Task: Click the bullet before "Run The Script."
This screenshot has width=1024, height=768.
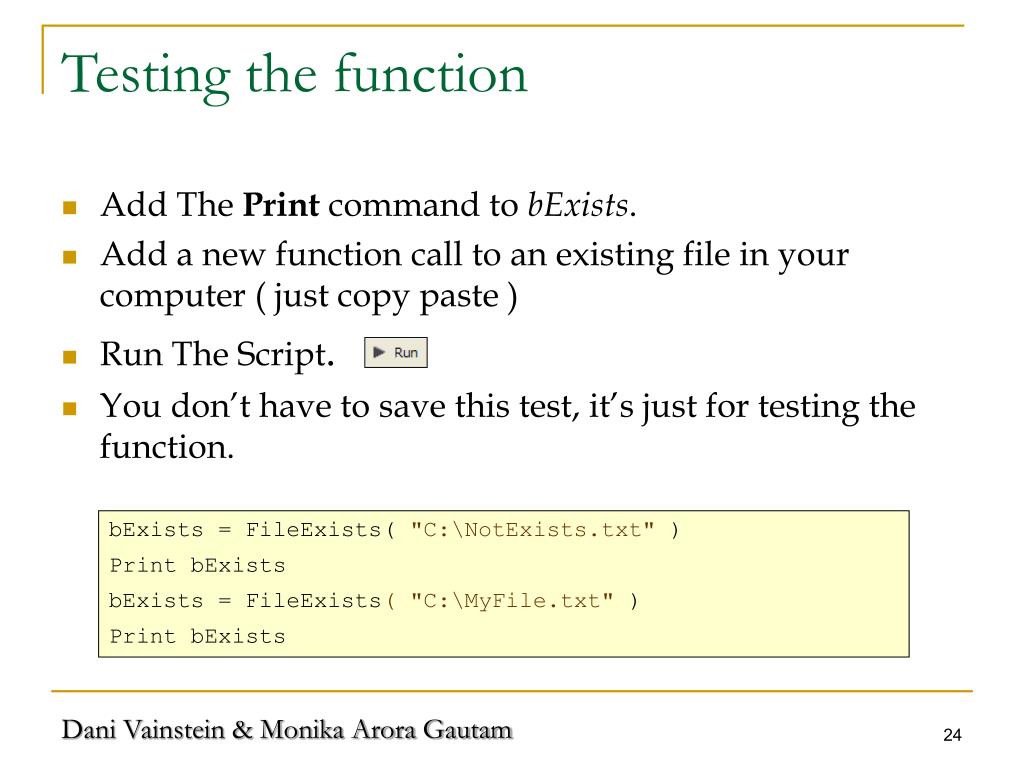Action: point(69,356)
